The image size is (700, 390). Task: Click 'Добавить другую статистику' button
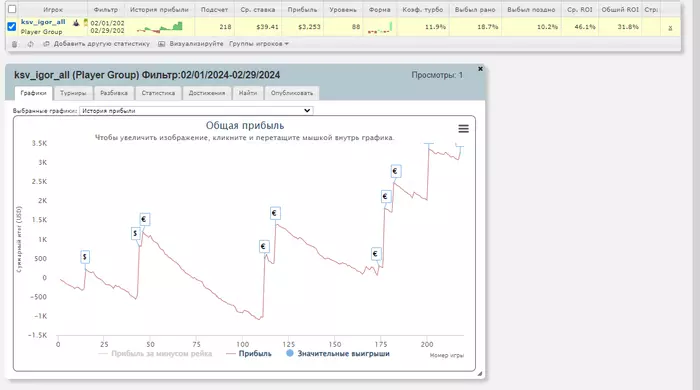point(102,44)
